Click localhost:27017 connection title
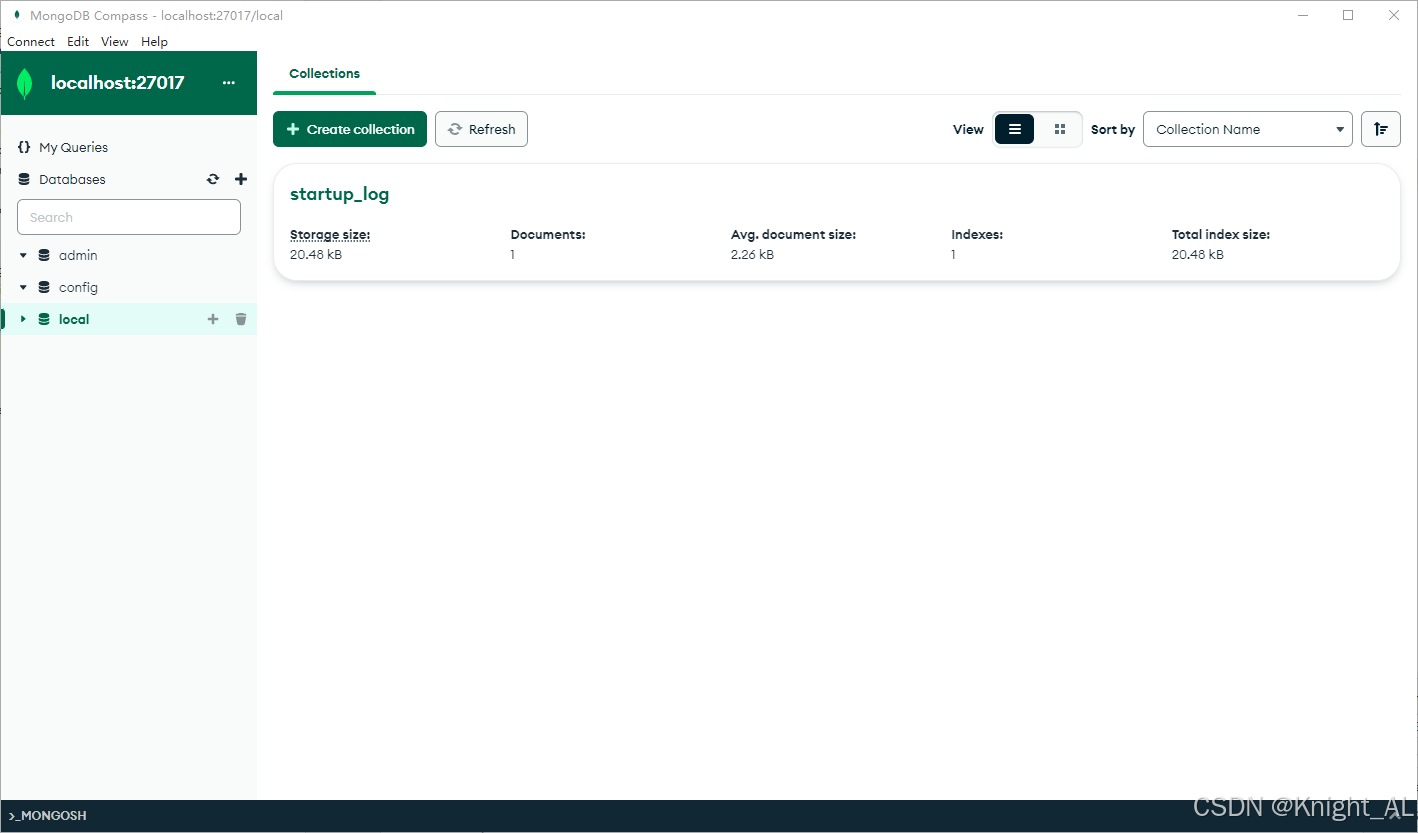The image size is (1418, 833). (117, 83)
